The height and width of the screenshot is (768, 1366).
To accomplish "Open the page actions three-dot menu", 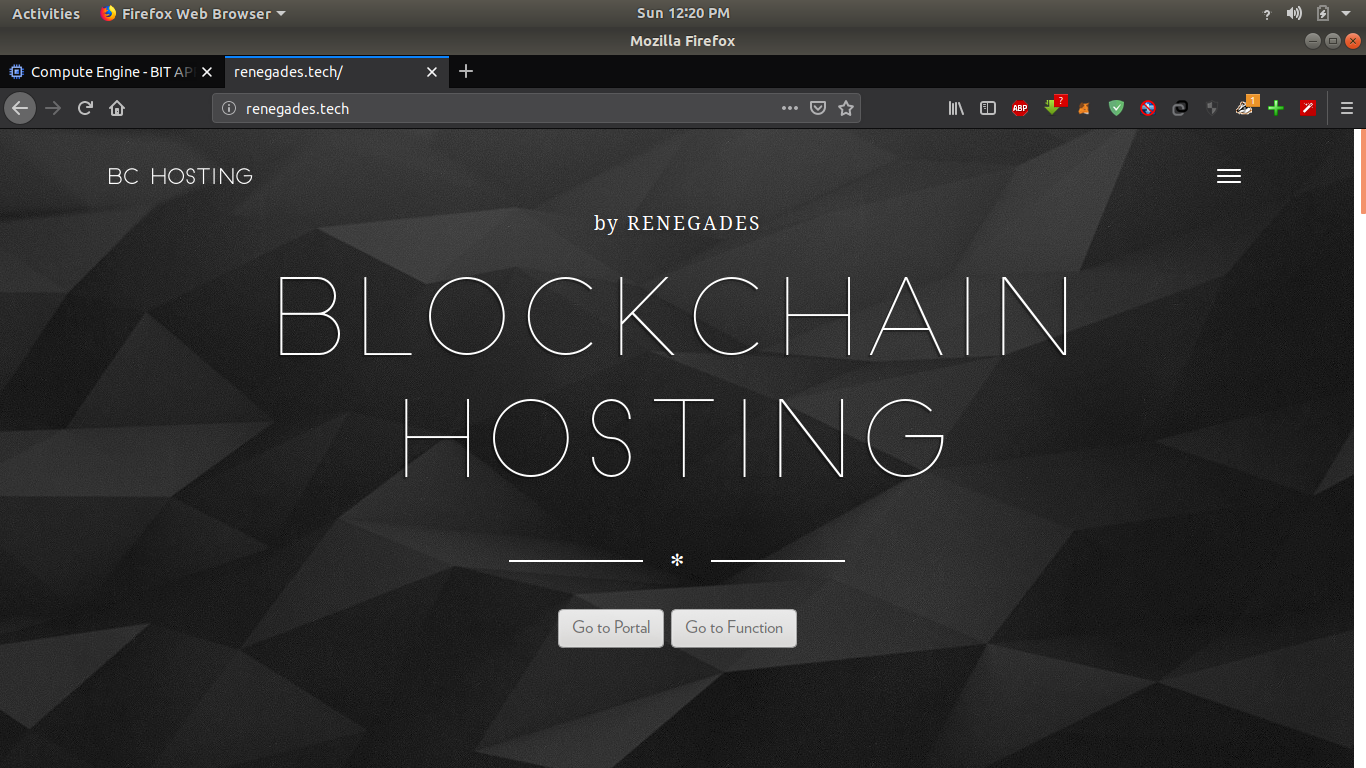I will coord(789,108).
